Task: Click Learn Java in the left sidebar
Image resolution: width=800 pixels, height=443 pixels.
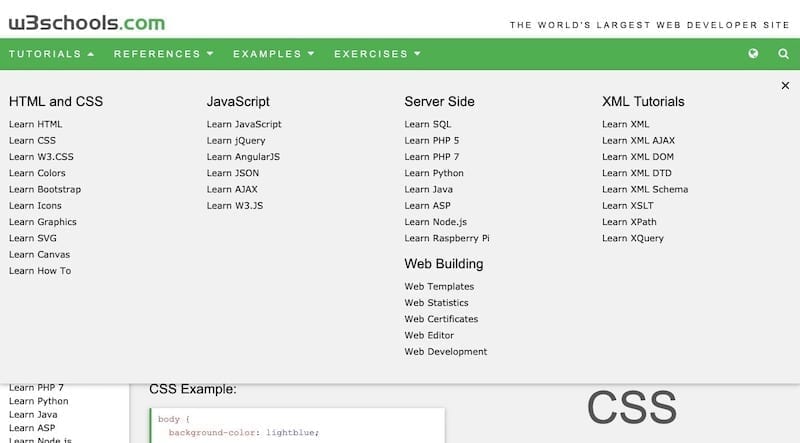Action: [x=33, y=414]
